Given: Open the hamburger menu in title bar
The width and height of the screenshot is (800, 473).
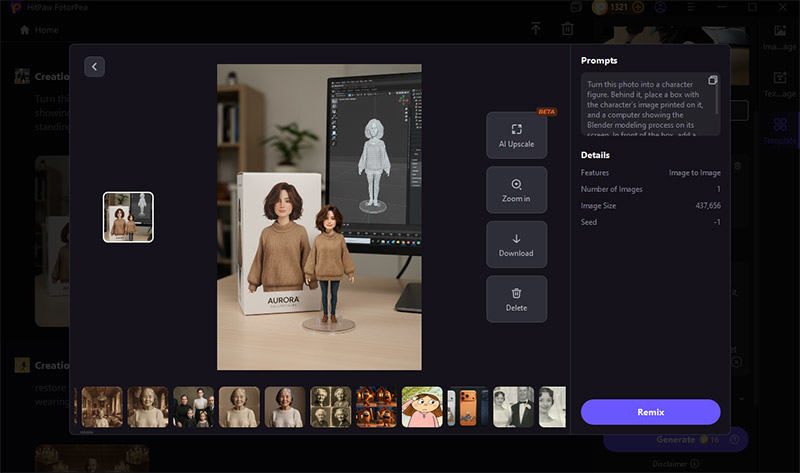Looking at the screenshot, I should (690, 7).
